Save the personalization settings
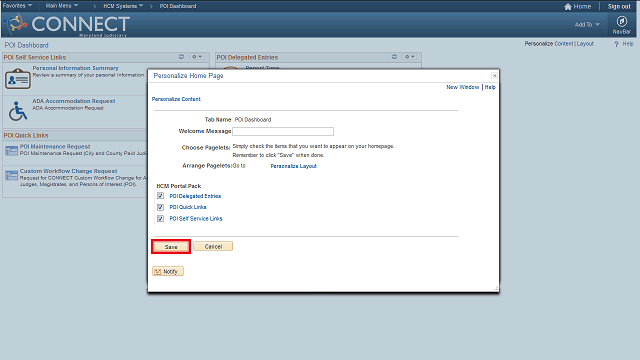Image resolution: width=640 pixels, height=360 pixels. point(171,247)
